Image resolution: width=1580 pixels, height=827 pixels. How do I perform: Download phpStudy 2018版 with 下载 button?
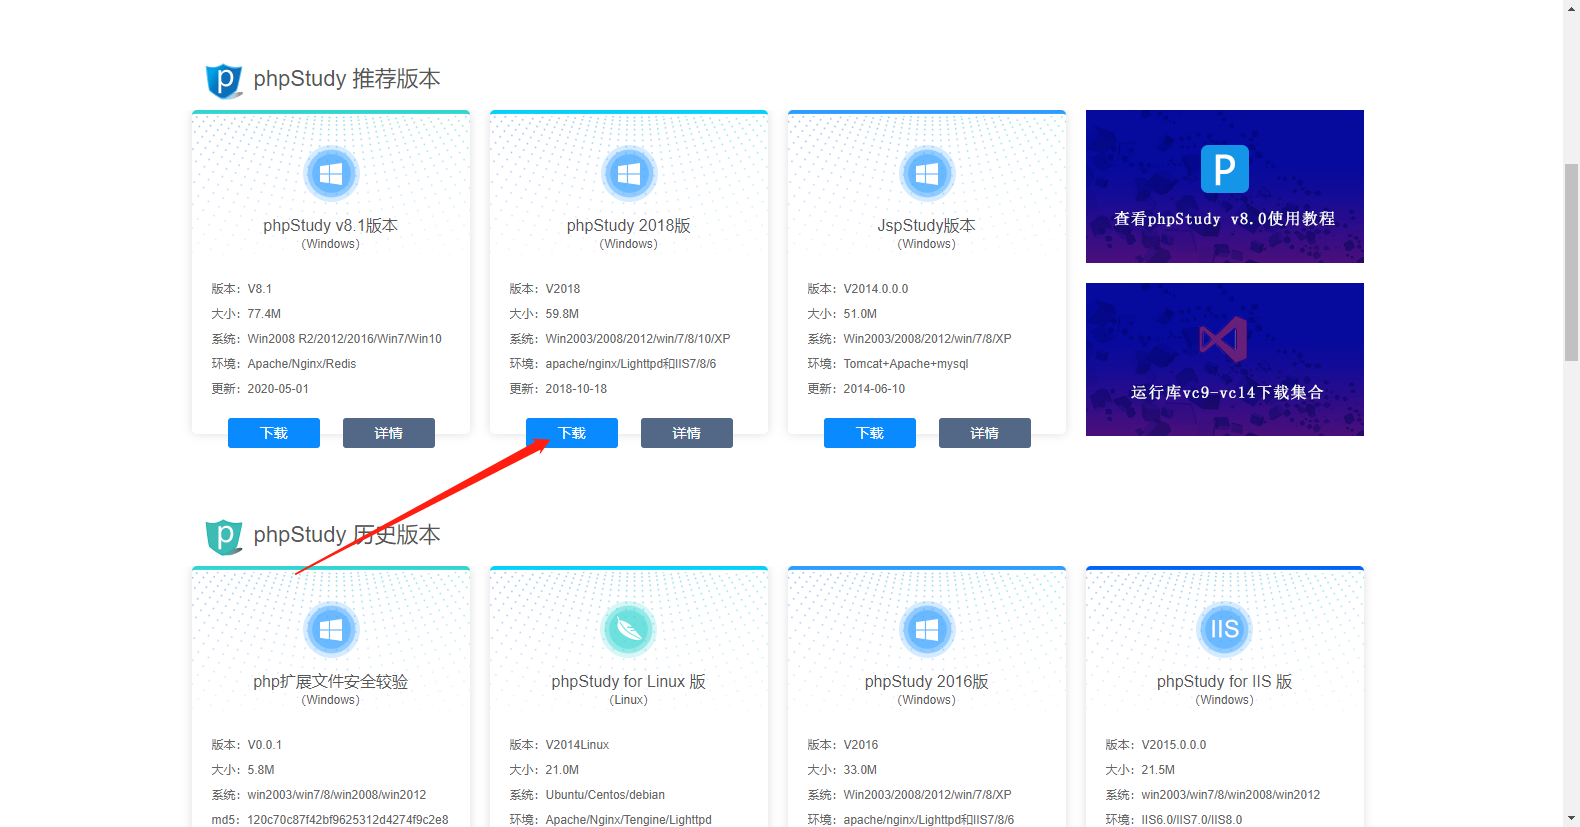tap(572, 433)
